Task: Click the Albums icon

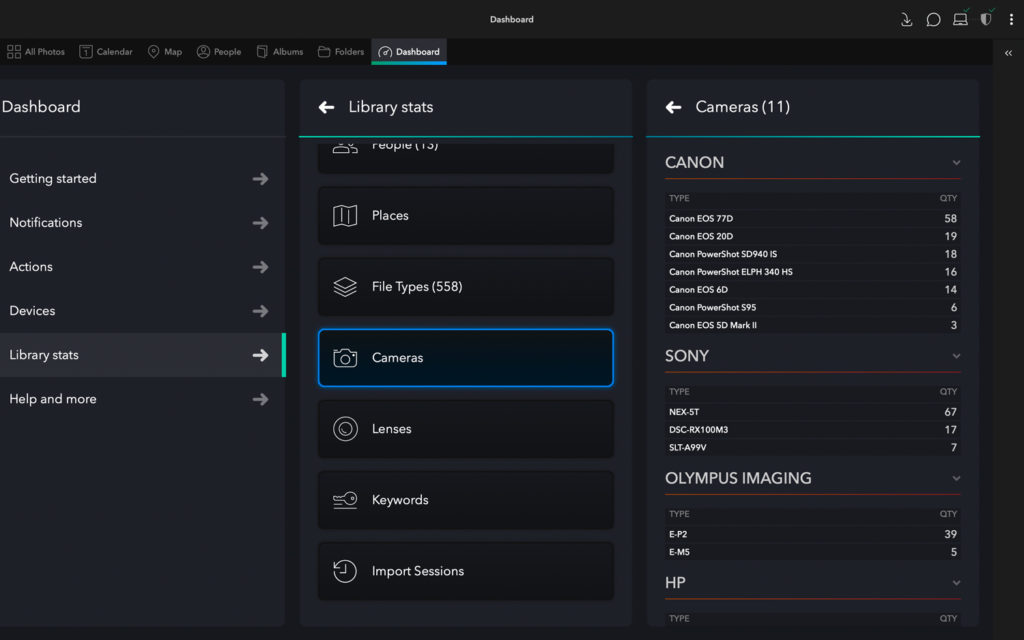Action: [262, 52]
